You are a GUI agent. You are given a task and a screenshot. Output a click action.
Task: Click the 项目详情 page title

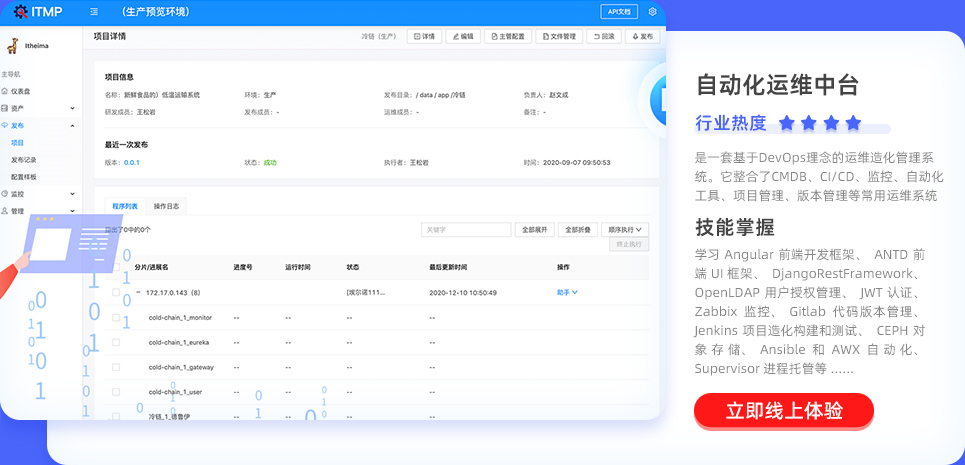(110, 36)
